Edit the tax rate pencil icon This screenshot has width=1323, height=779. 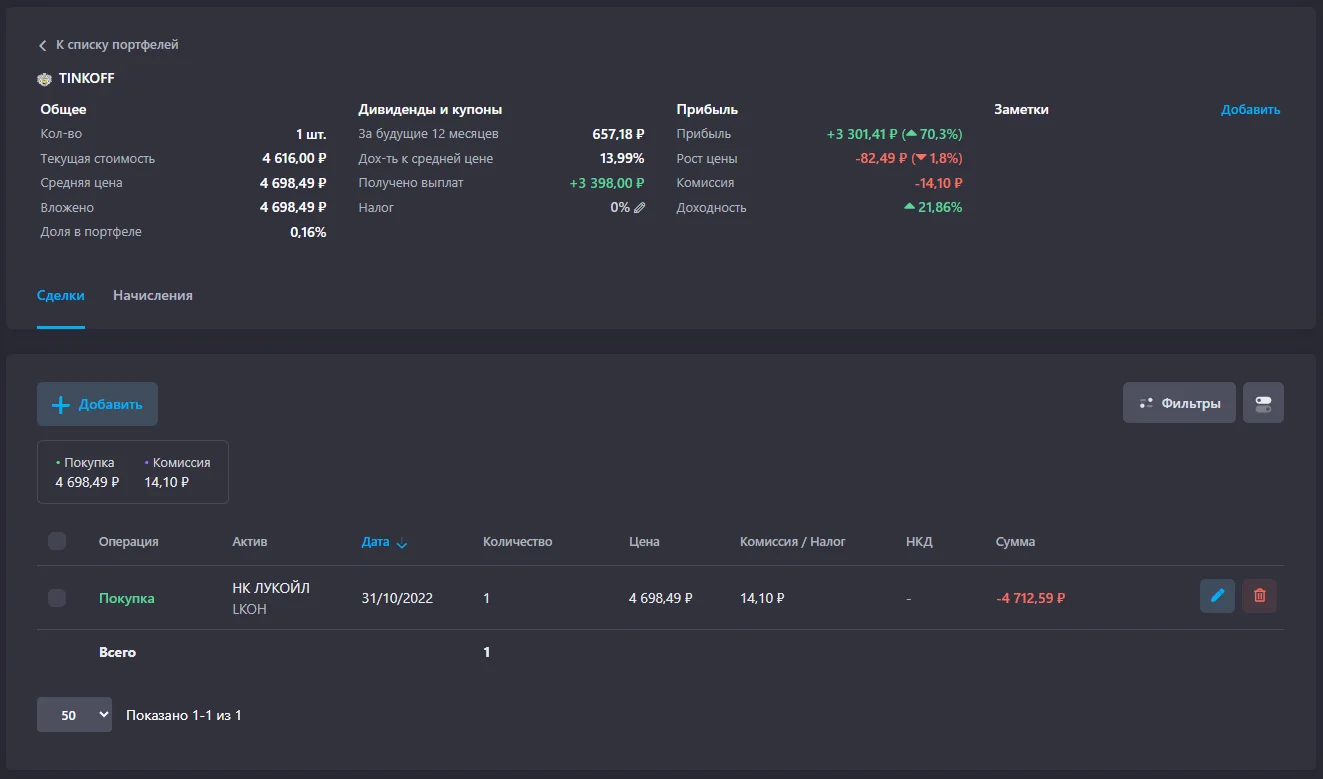pyautogui.click(x=640, y=208)
